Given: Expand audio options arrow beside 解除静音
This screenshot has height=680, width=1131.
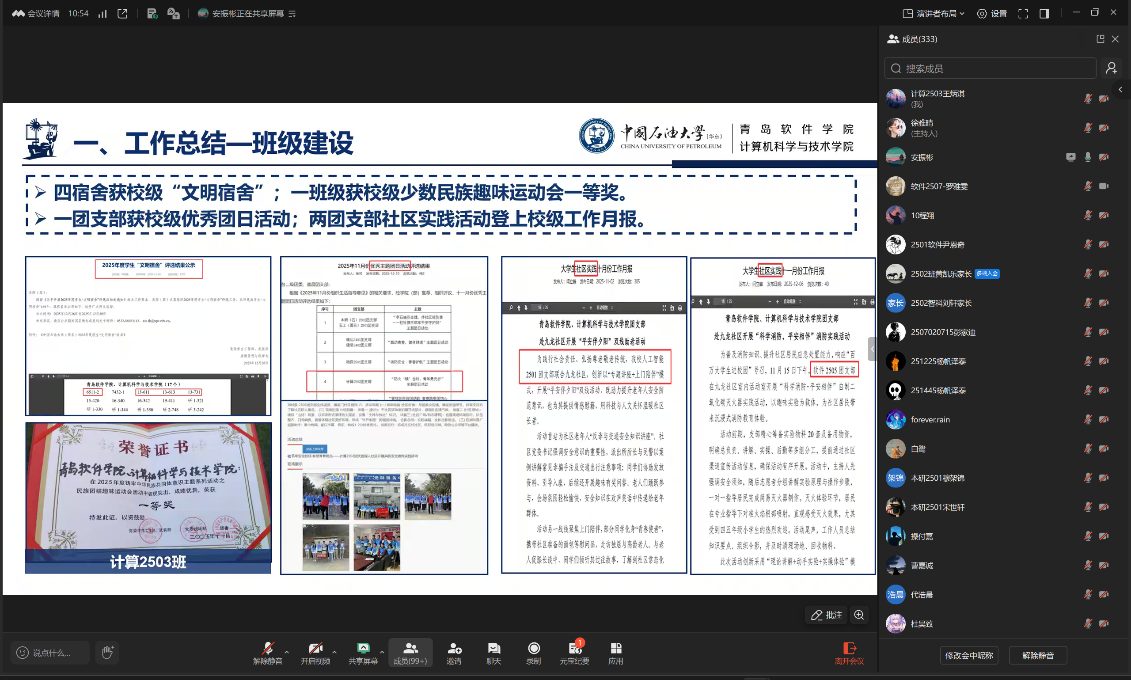Looking at the screenshot, I should tap(286, 652).
